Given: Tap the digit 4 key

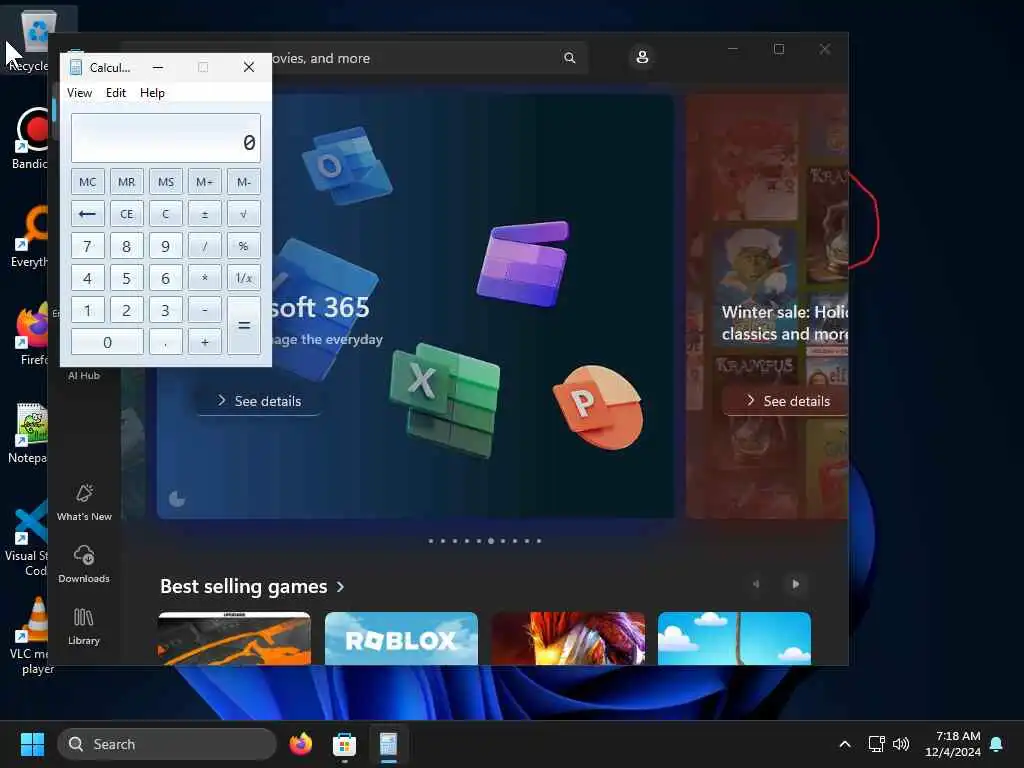Looking at the screenshot, I should pos(88,278).
